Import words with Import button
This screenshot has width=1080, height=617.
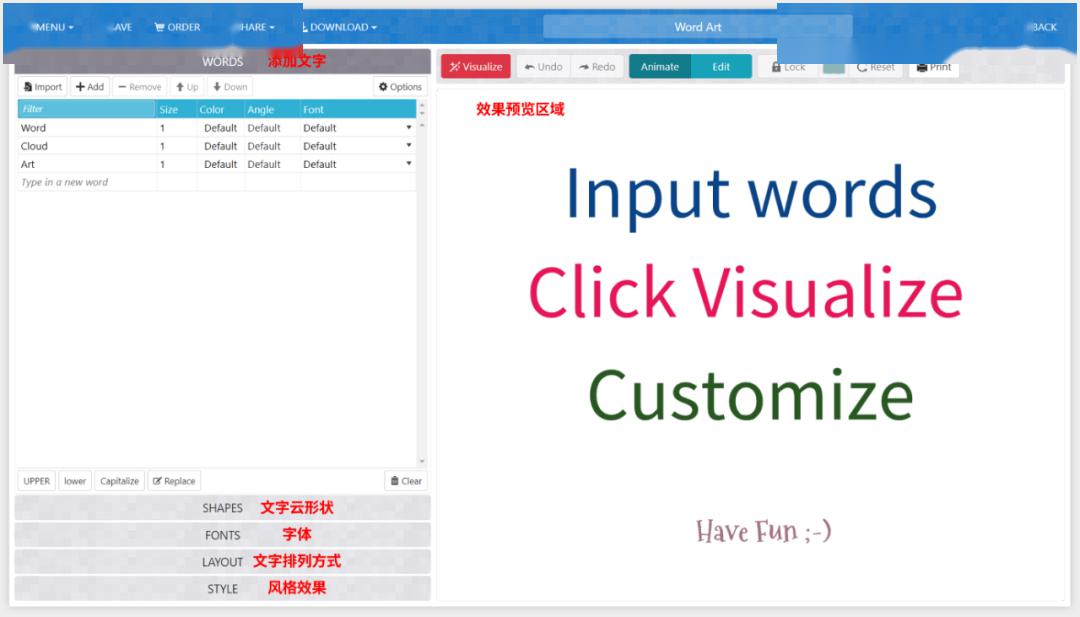43,87
